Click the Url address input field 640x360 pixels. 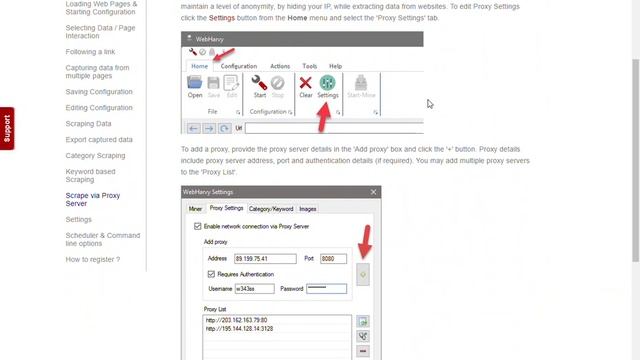(334, 128)
